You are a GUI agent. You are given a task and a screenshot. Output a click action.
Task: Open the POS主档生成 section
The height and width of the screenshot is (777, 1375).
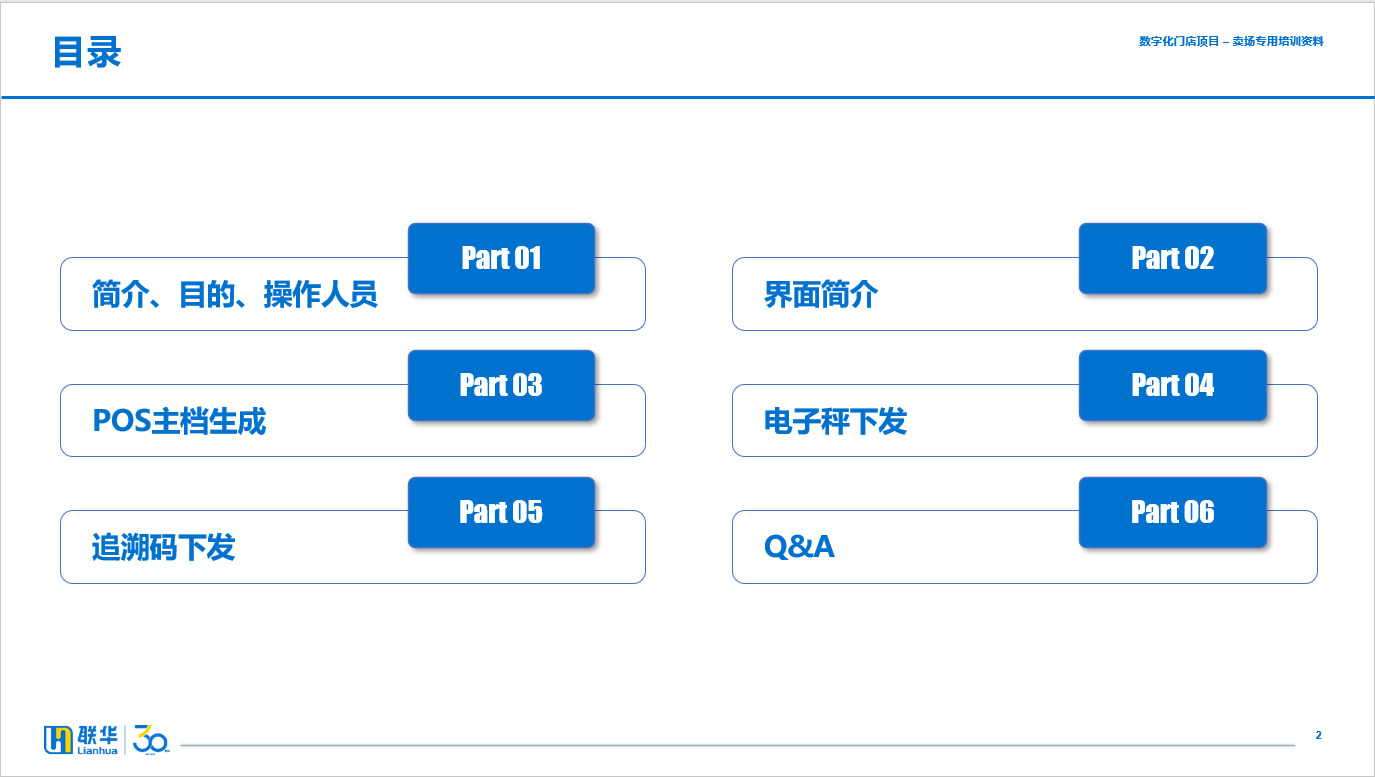[352, 421]
